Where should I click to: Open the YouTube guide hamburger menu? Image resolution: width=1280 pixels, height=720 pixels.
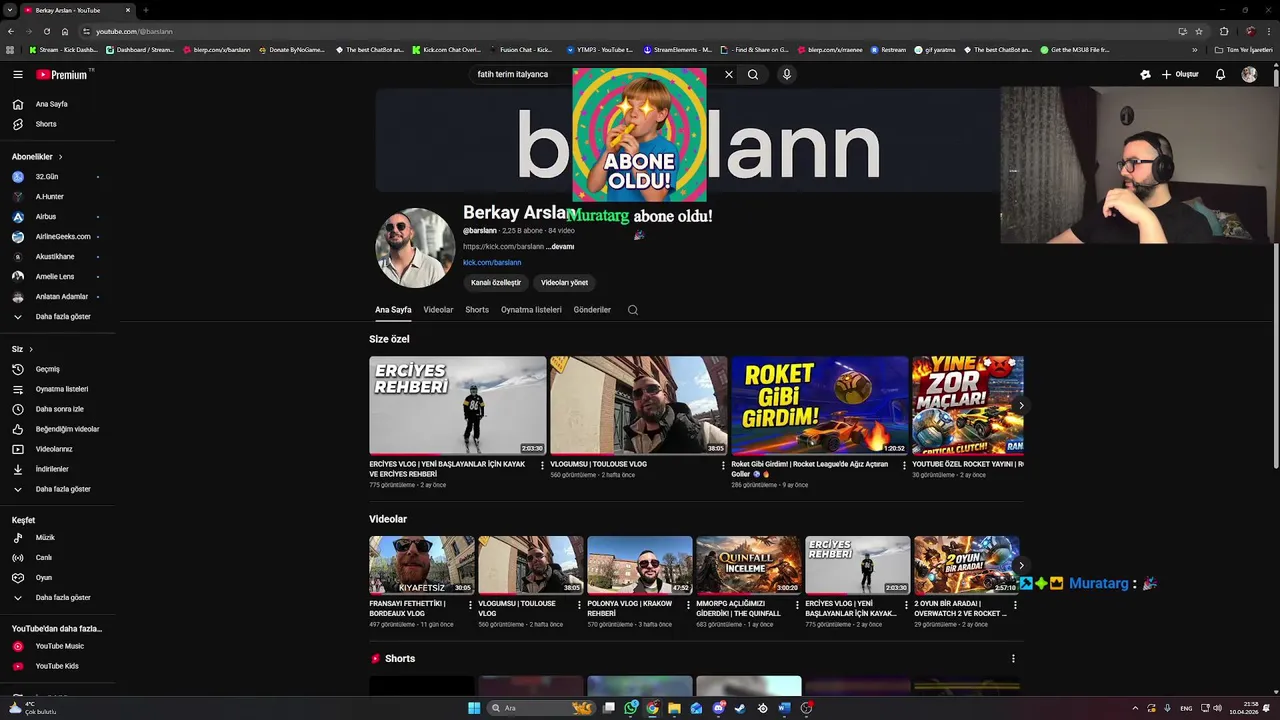17,74
